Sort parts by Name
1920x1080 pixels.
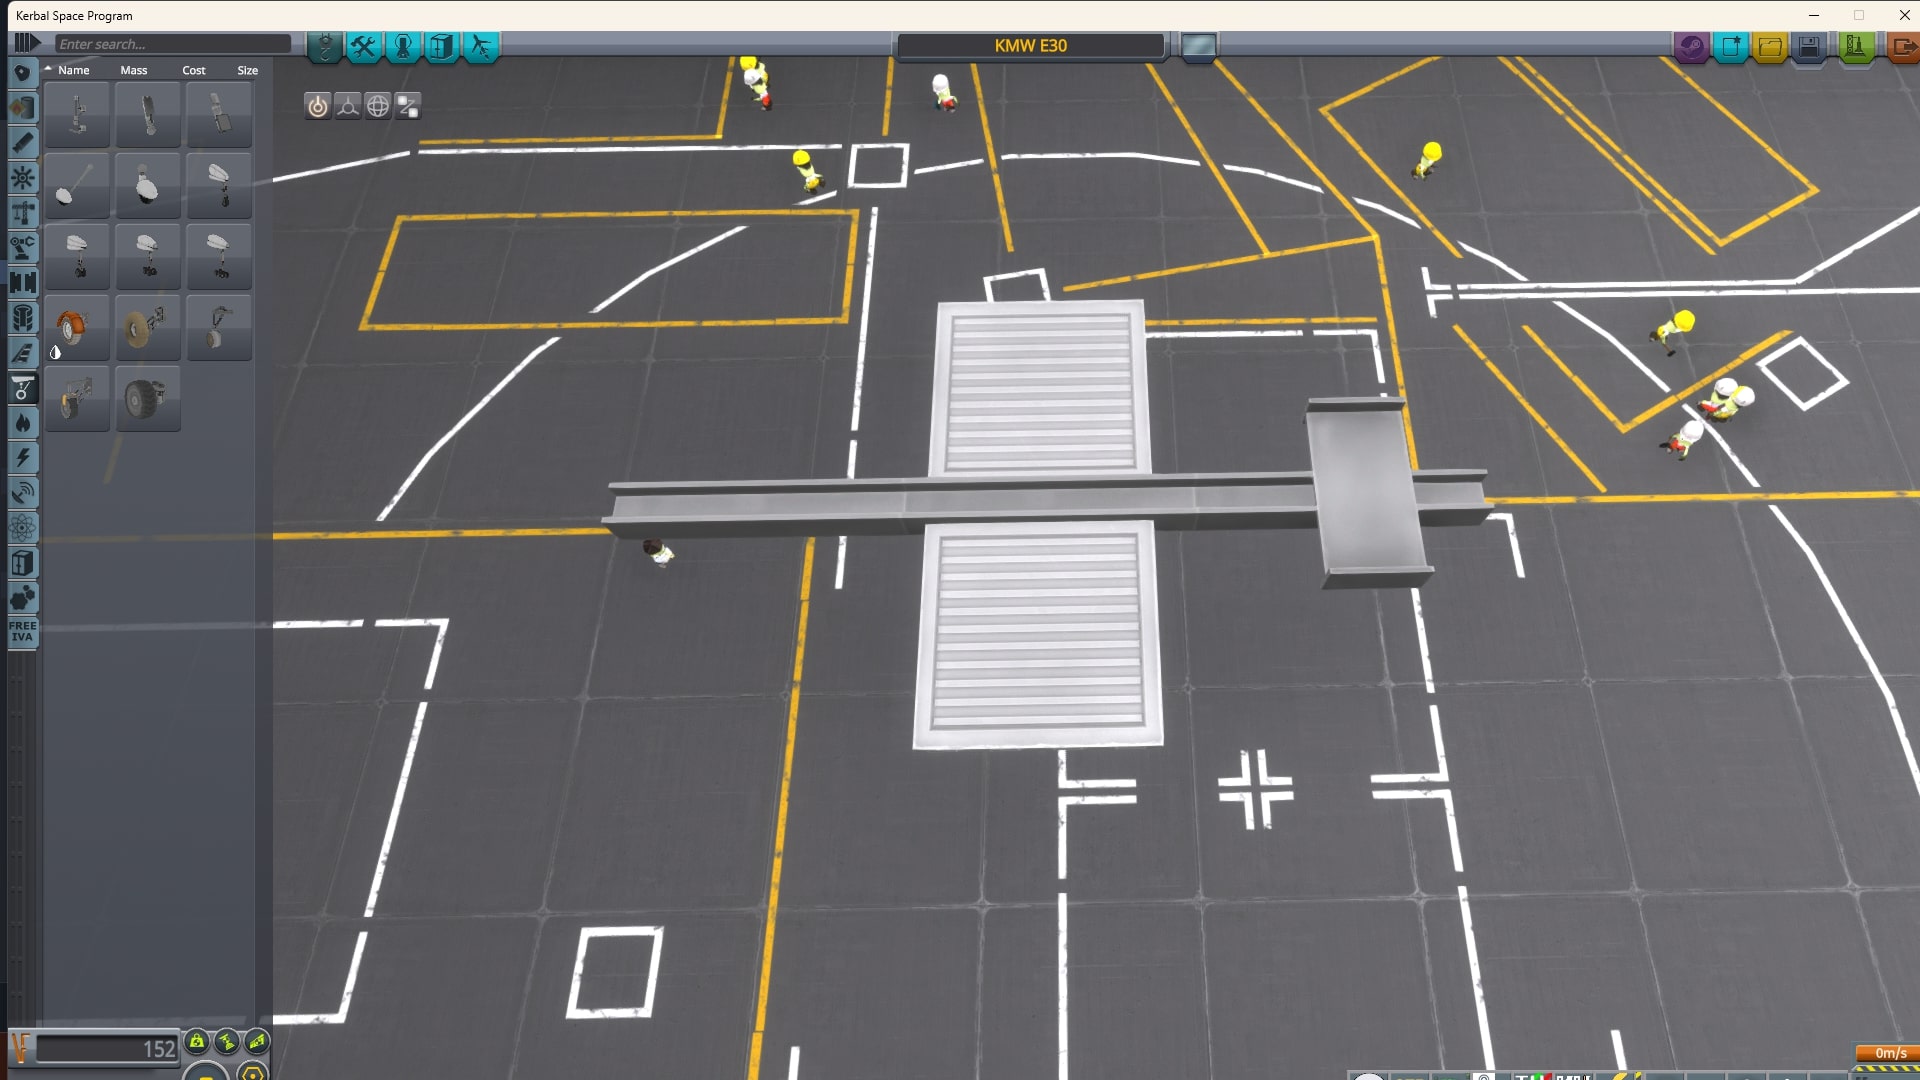point(73,70)
